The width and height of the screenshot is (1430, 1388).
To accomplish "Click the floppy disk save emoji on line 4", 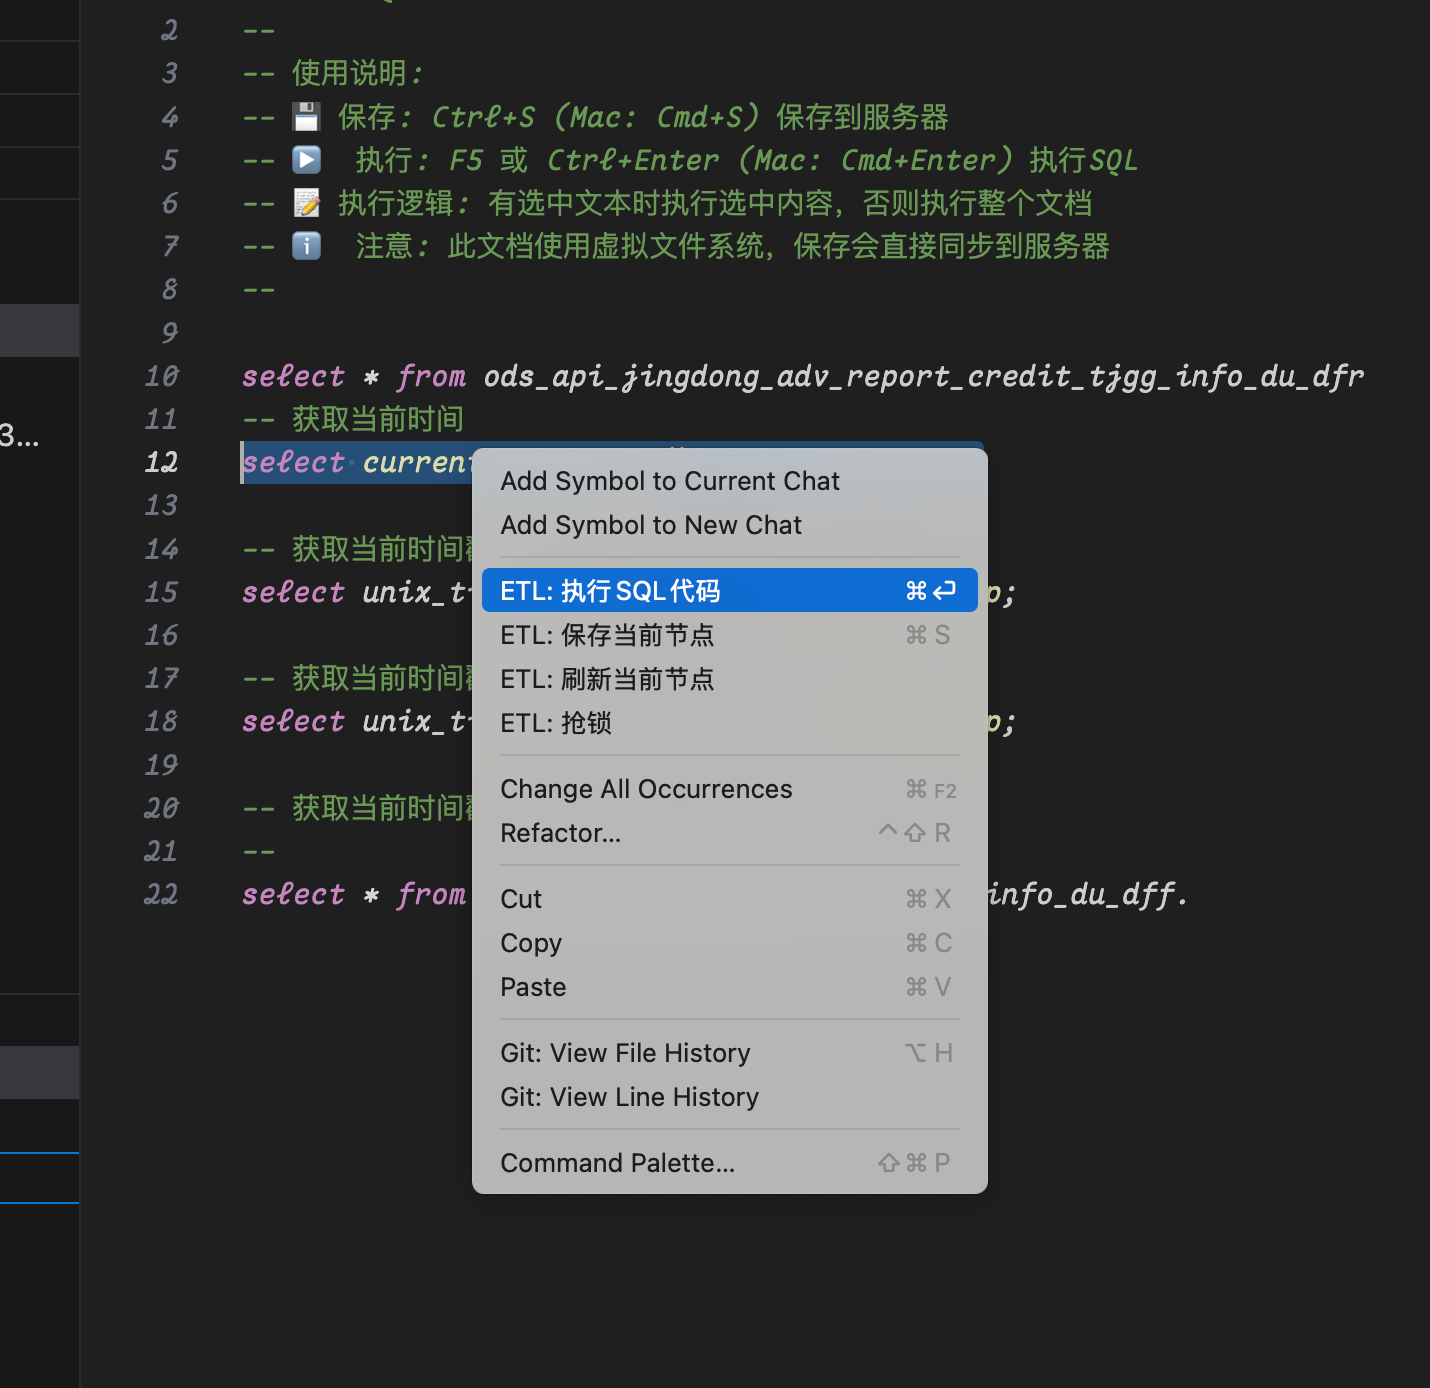I will [x=306, y=117].
